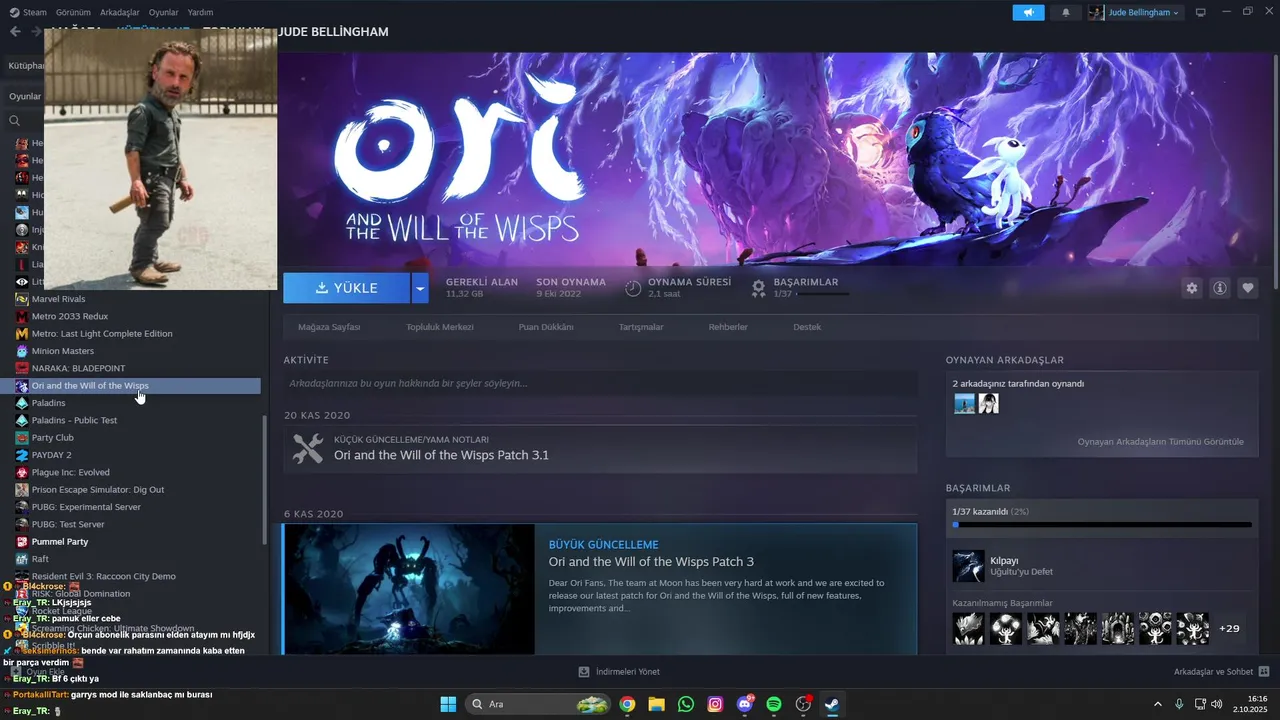The height and width of the screenshot is (720, 1280).
Task: Open the game info icon
Action: click(1220, 288)
